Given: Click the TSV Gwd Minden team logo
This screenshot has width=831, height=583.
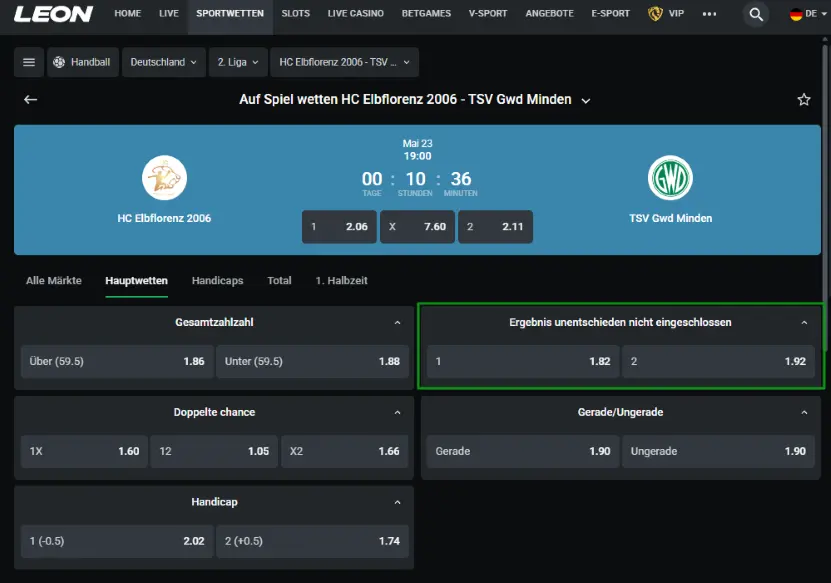Looking at the screenshot, I should [x=670, y=178].
